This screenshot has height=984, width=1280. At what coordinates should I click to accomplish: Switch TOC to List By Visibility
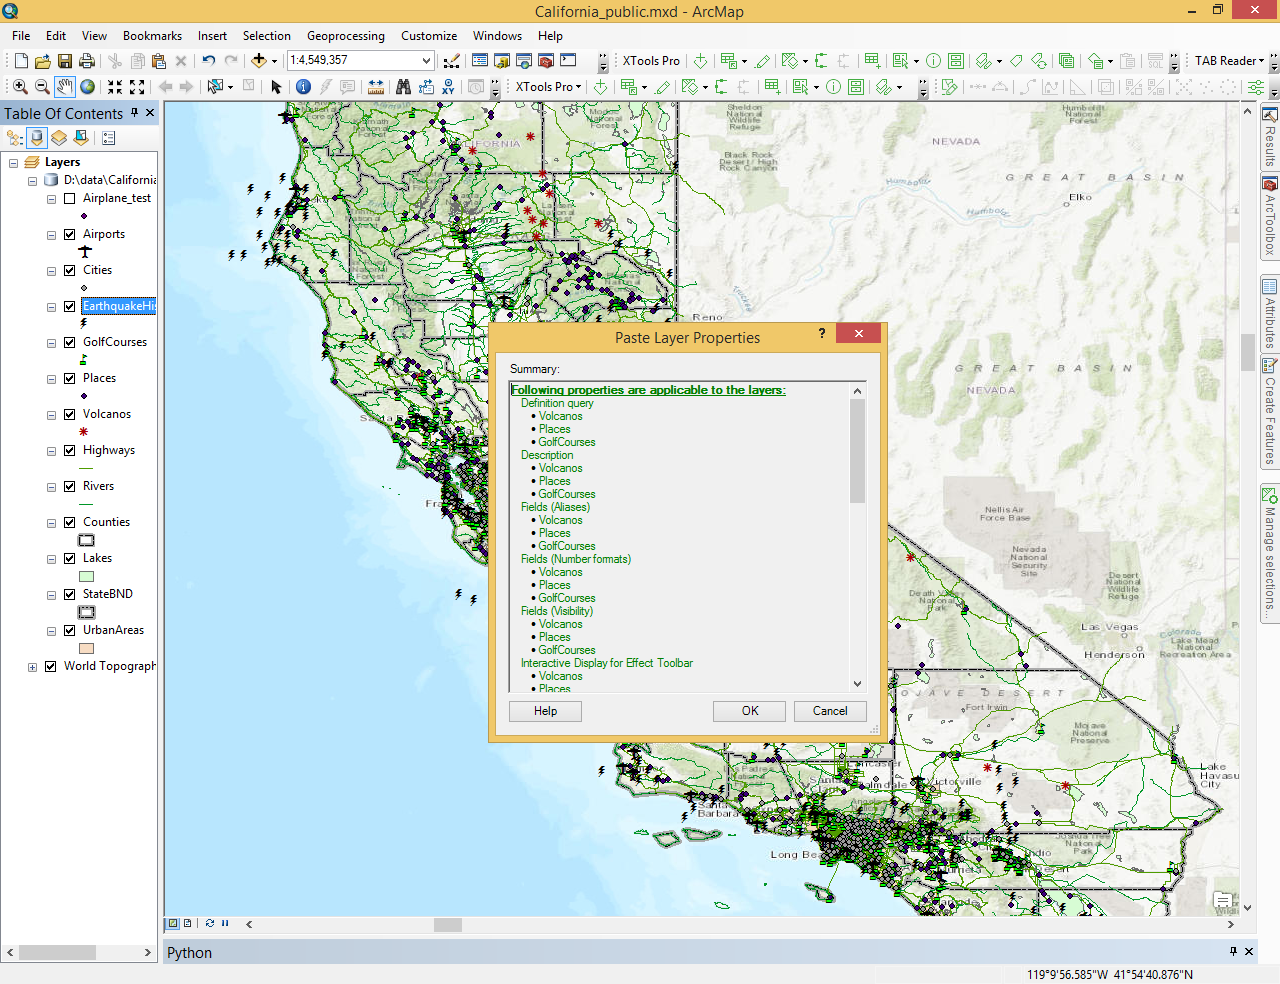tap(59, 137)
